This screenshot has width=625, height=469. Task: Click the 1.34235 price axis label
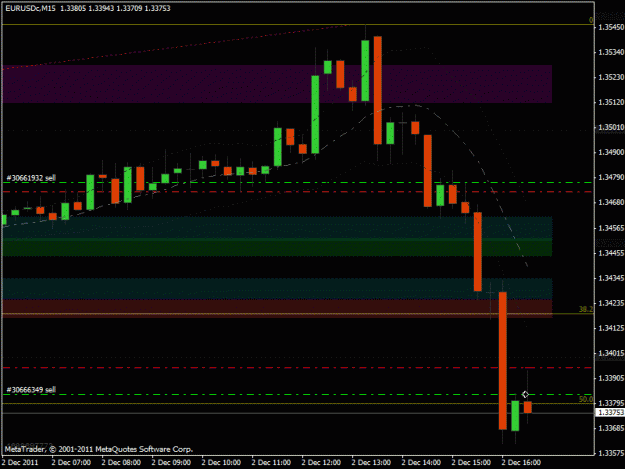[x=611, y=303]
